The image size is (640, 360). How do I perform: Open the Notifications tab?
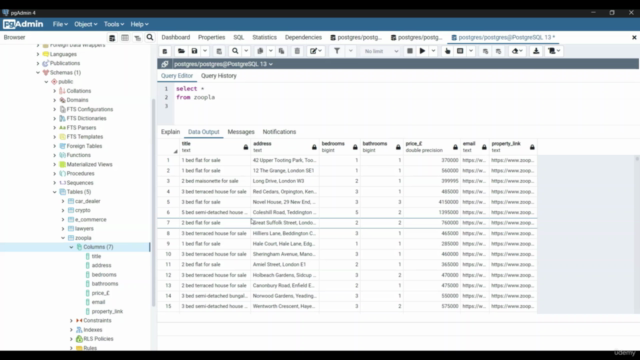pyautogui.click(x=279, y=132)
